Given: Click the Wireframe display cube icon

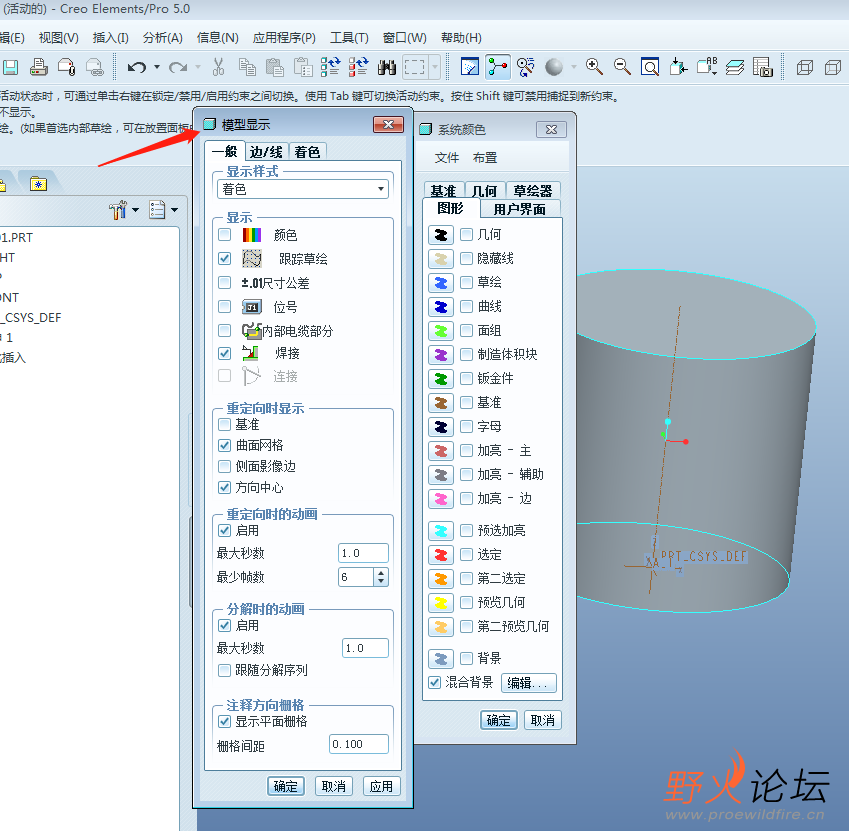Looking at the screenshot, I should coord(805,67).
